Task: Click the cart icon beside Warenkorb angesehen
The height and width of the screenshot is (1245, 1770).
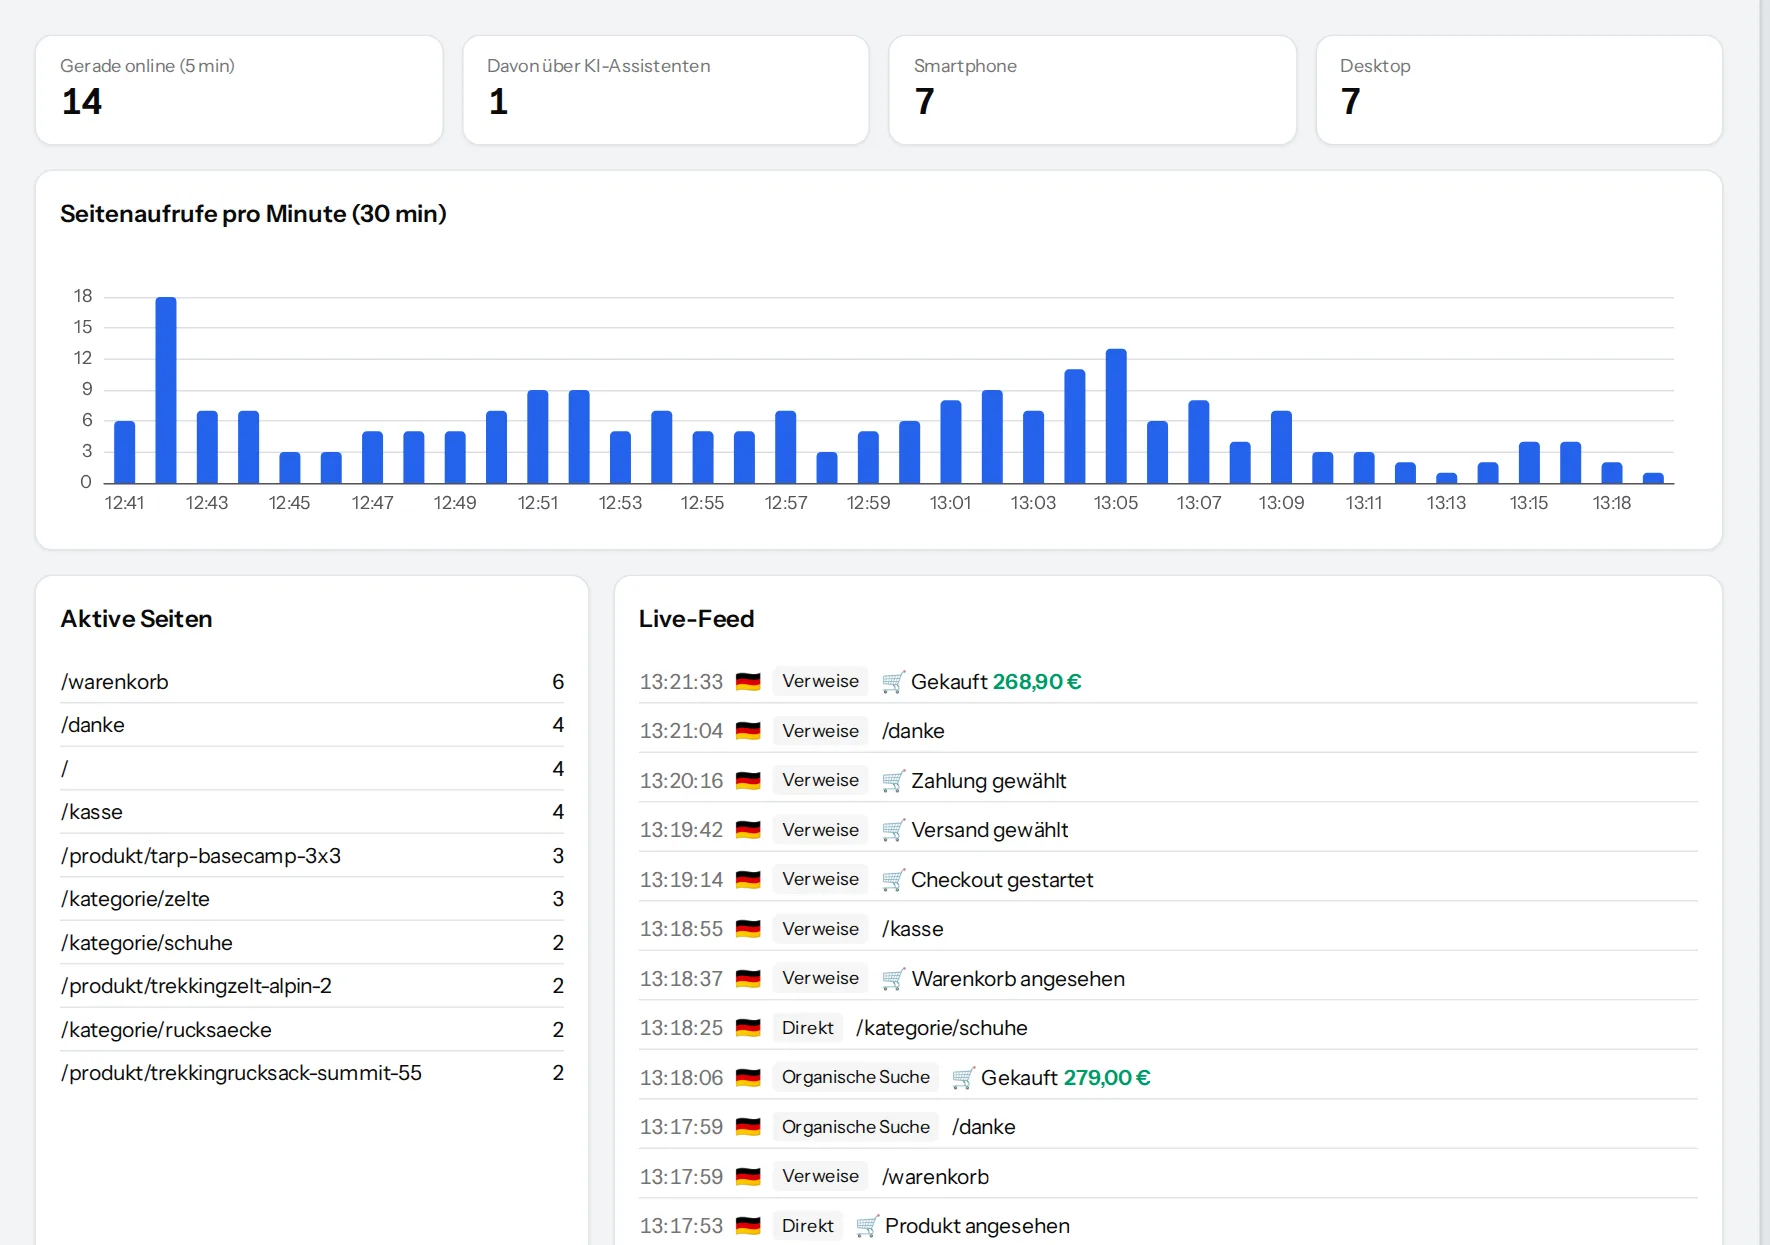Action: [x=893, y=979]
